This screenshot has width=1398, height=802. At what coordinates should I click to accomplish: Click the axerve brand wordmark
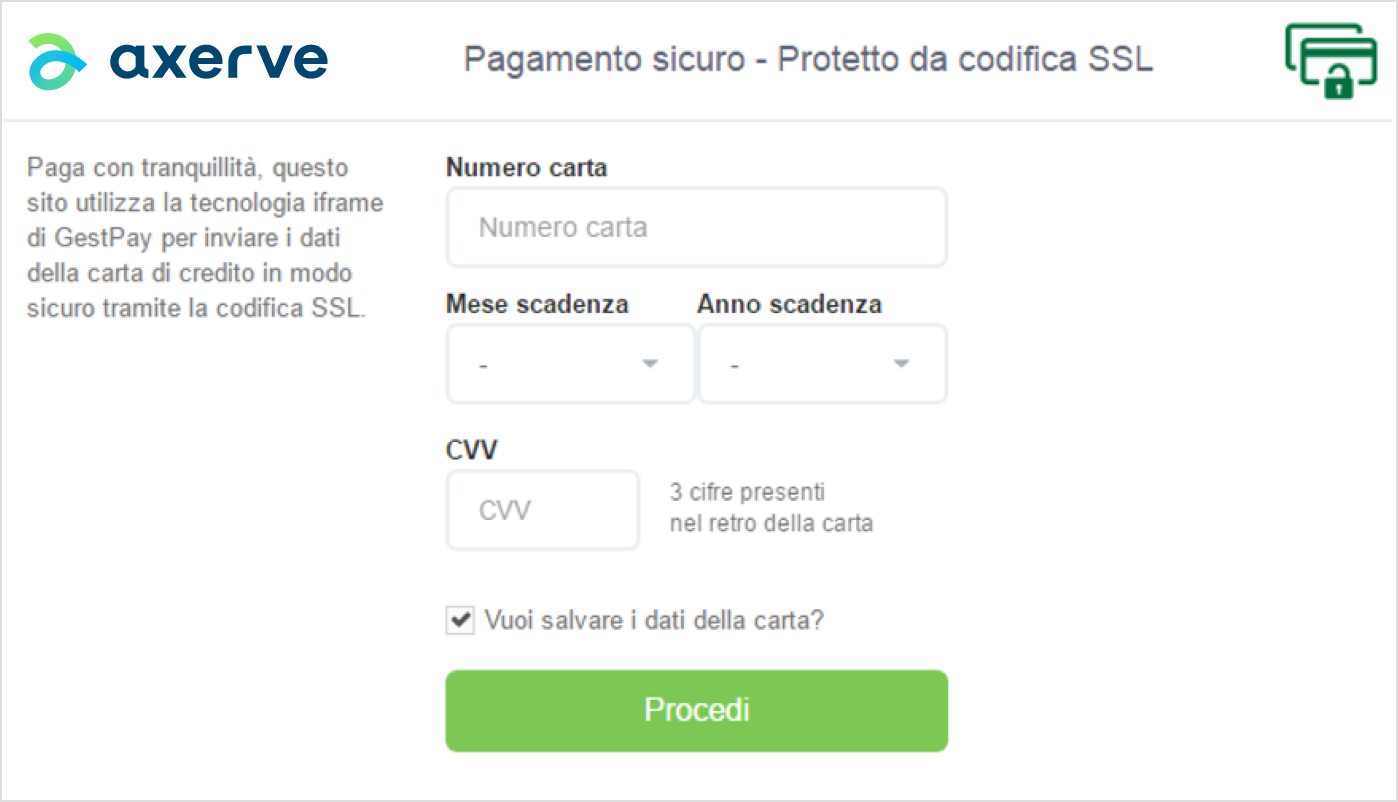click(x=219, y=60)
